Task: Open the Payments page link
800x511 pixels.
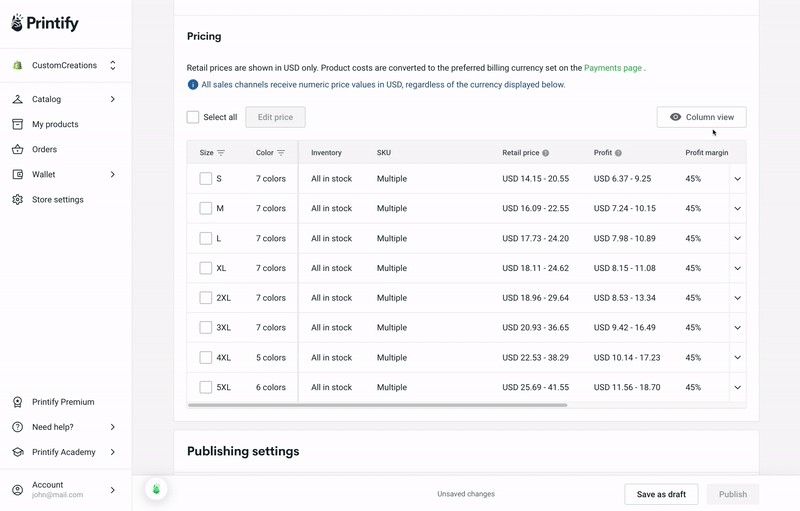Action: click(x=613, y=68)
